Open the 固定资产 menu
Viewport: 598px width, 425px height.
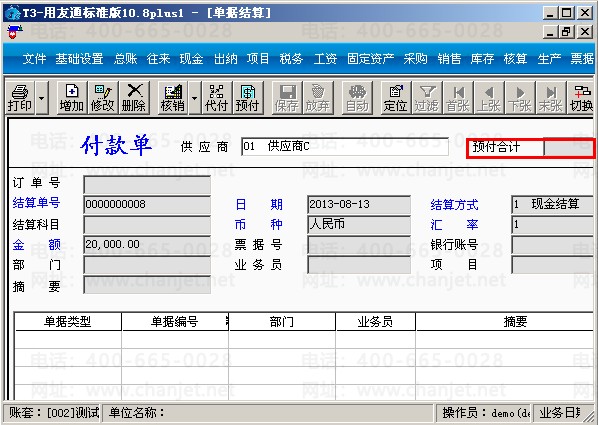(x=371, y=59)
